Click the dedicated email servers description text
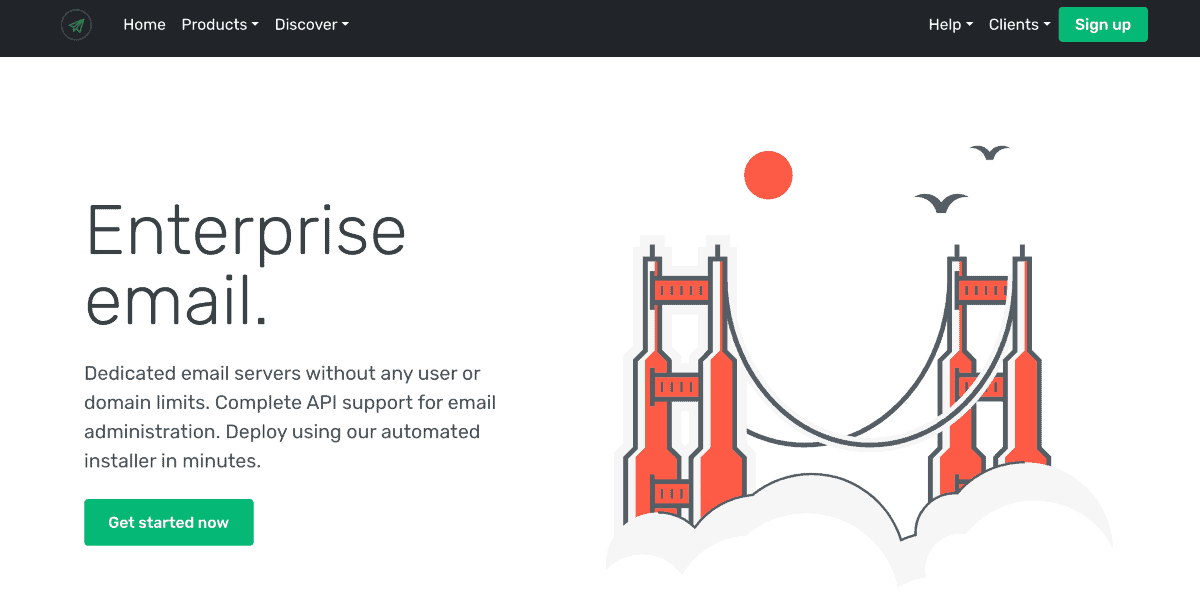Image resolution: width=1200 pixels, height=594 pixels. (x=290, y=417)
